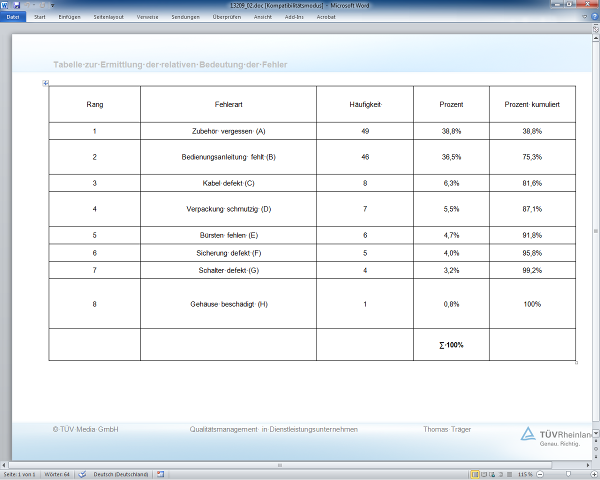The image size is (600, 480).
Task: Switch to Draft view icon
Action: coord(509,474)
